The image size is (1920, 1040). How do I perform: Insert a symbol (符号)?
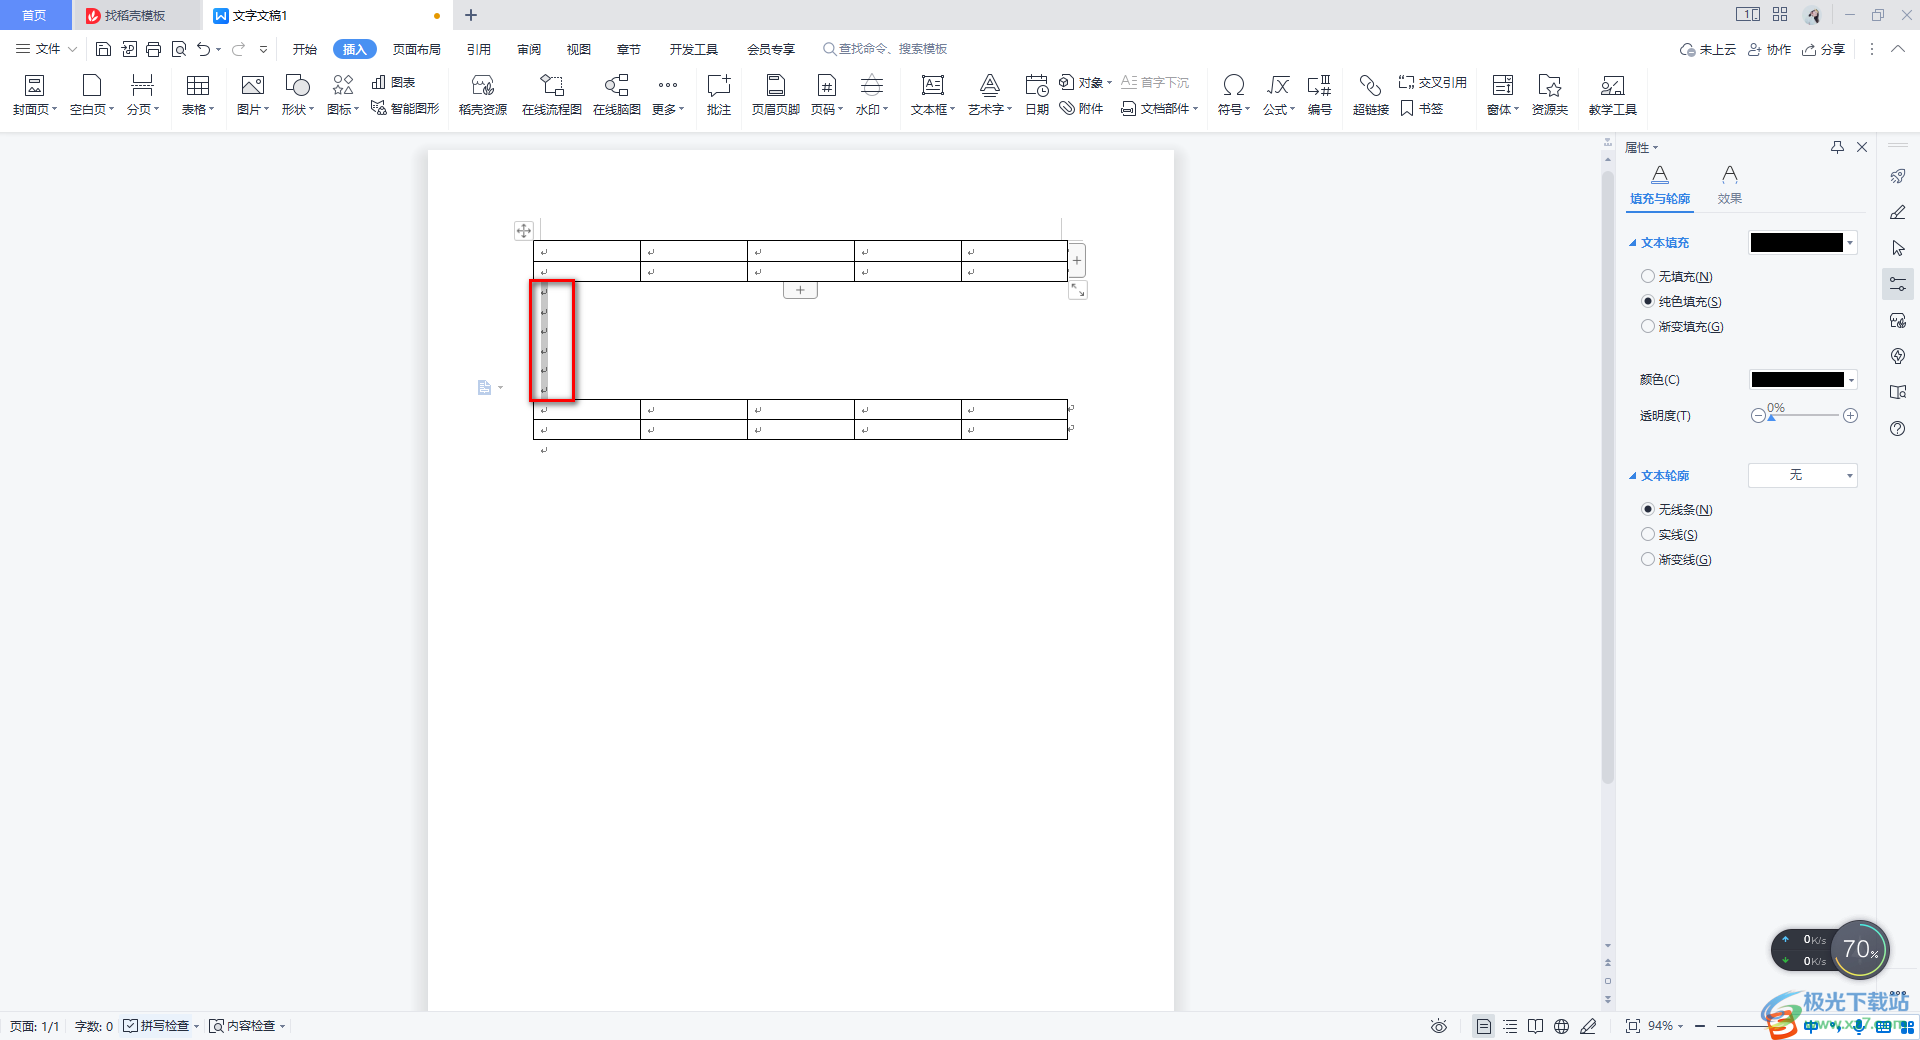[1234, 96]
